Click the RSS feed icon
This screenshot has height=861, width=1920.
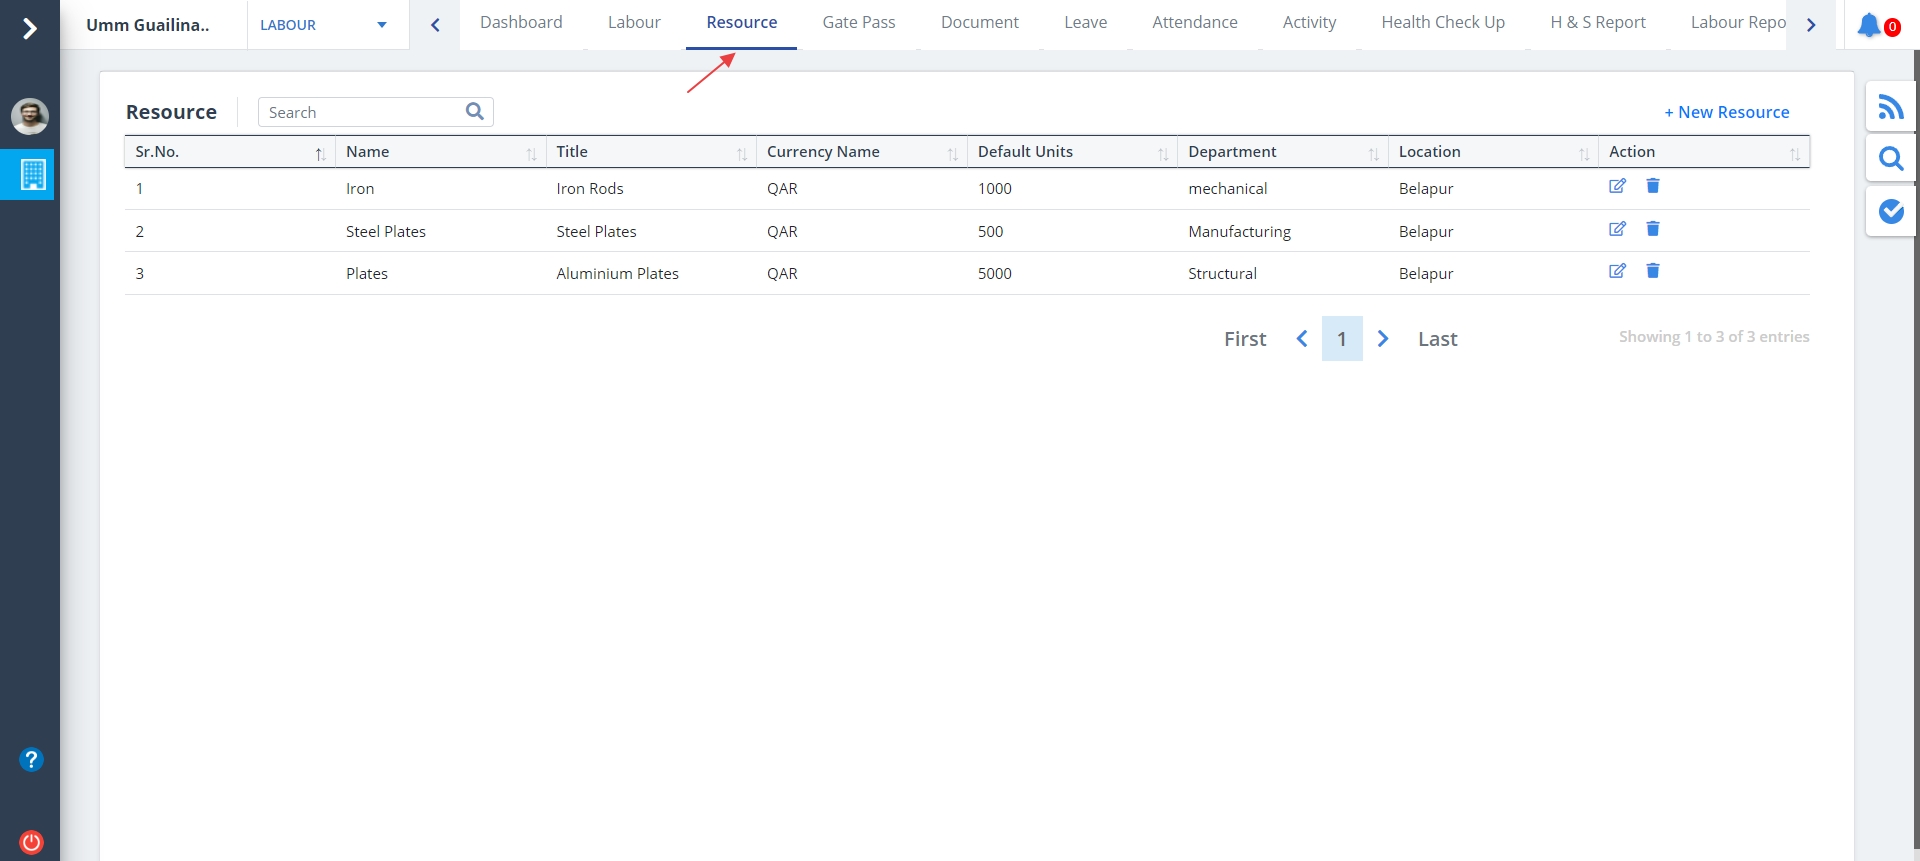point(1890,107)
